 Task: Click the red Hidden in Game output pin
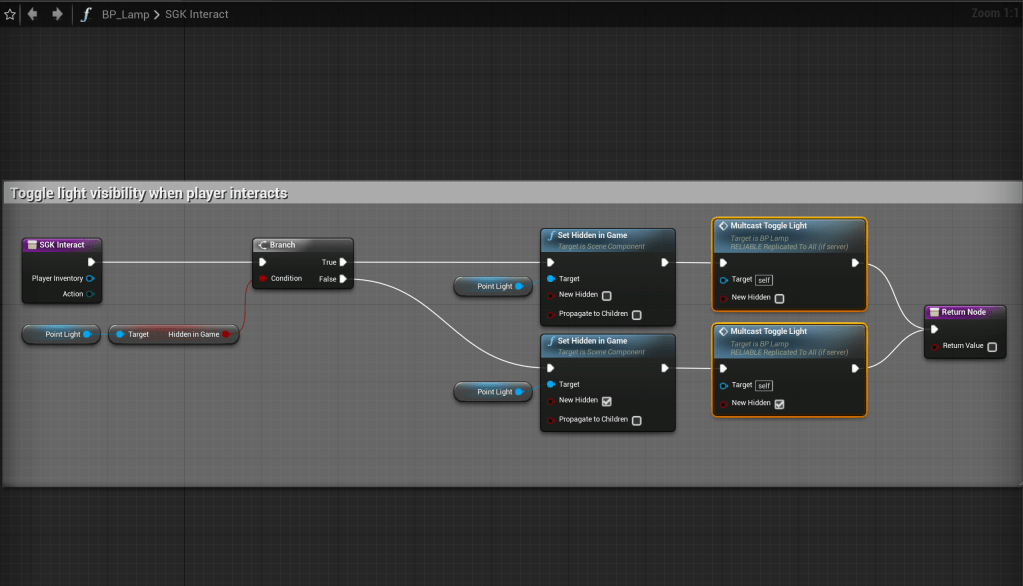[x=227, y=334]
